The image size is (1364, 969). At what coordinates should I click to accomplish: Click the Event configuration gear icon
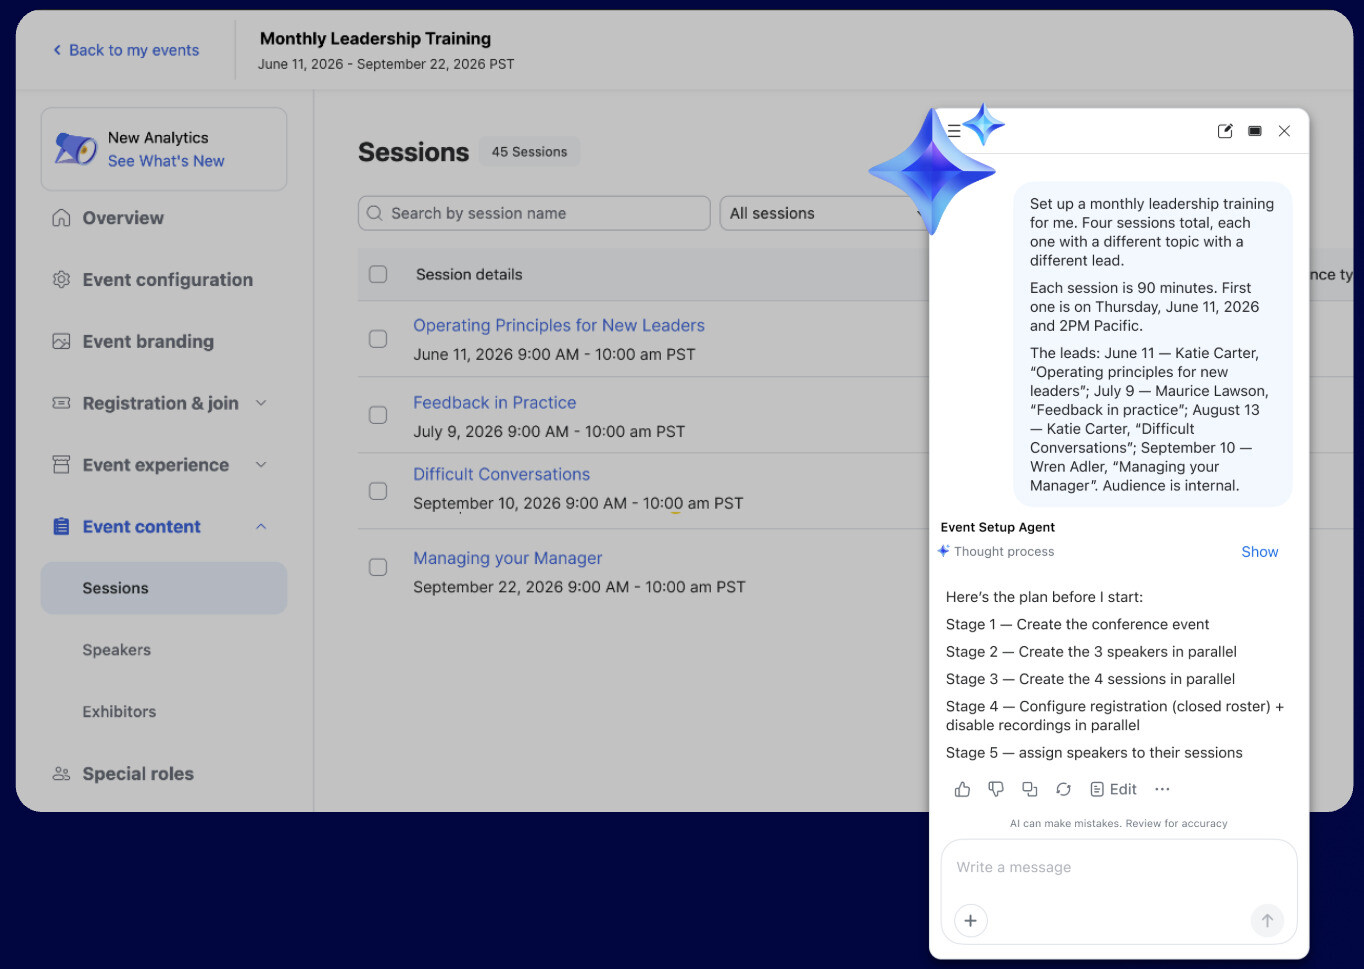coord(61,280)
